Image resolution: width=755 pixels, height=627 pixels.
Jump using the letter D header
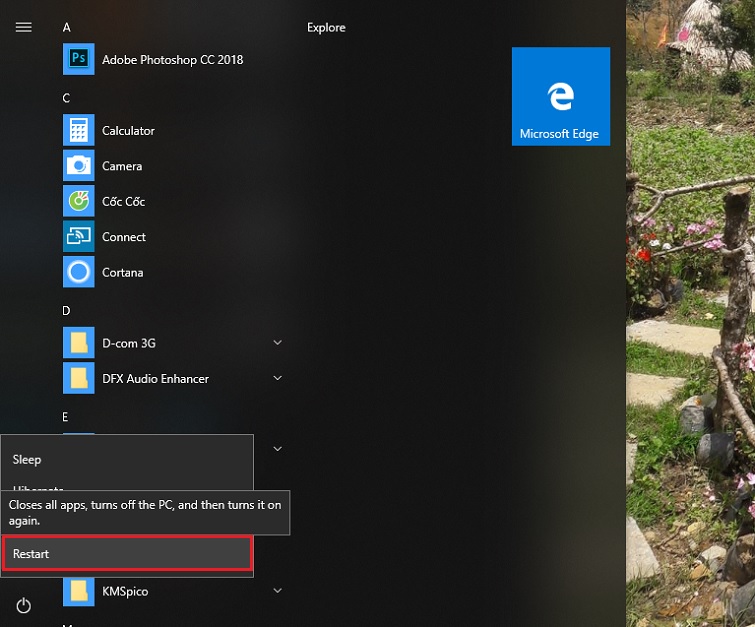tap(67, 311)
